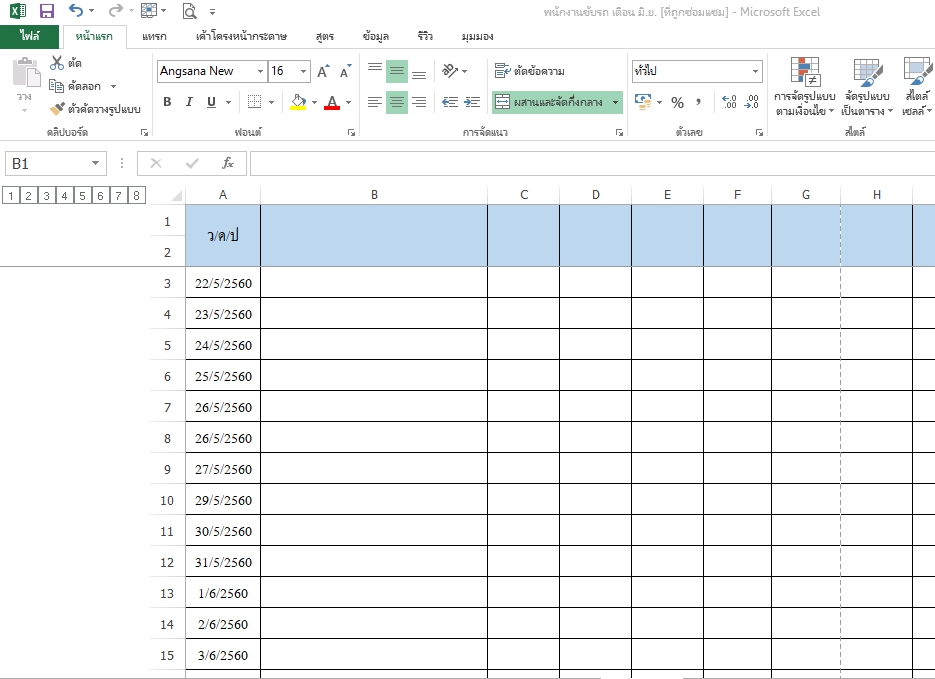The image size is (935, 679).
Task: Open the underline style dropdown arrow
Action: tap(228, 102)
